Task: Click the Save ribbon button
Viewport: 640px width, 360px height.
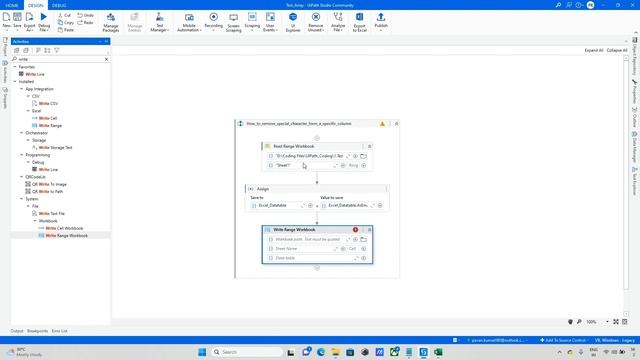Action: pyautogui.click(x=17, y=21)
